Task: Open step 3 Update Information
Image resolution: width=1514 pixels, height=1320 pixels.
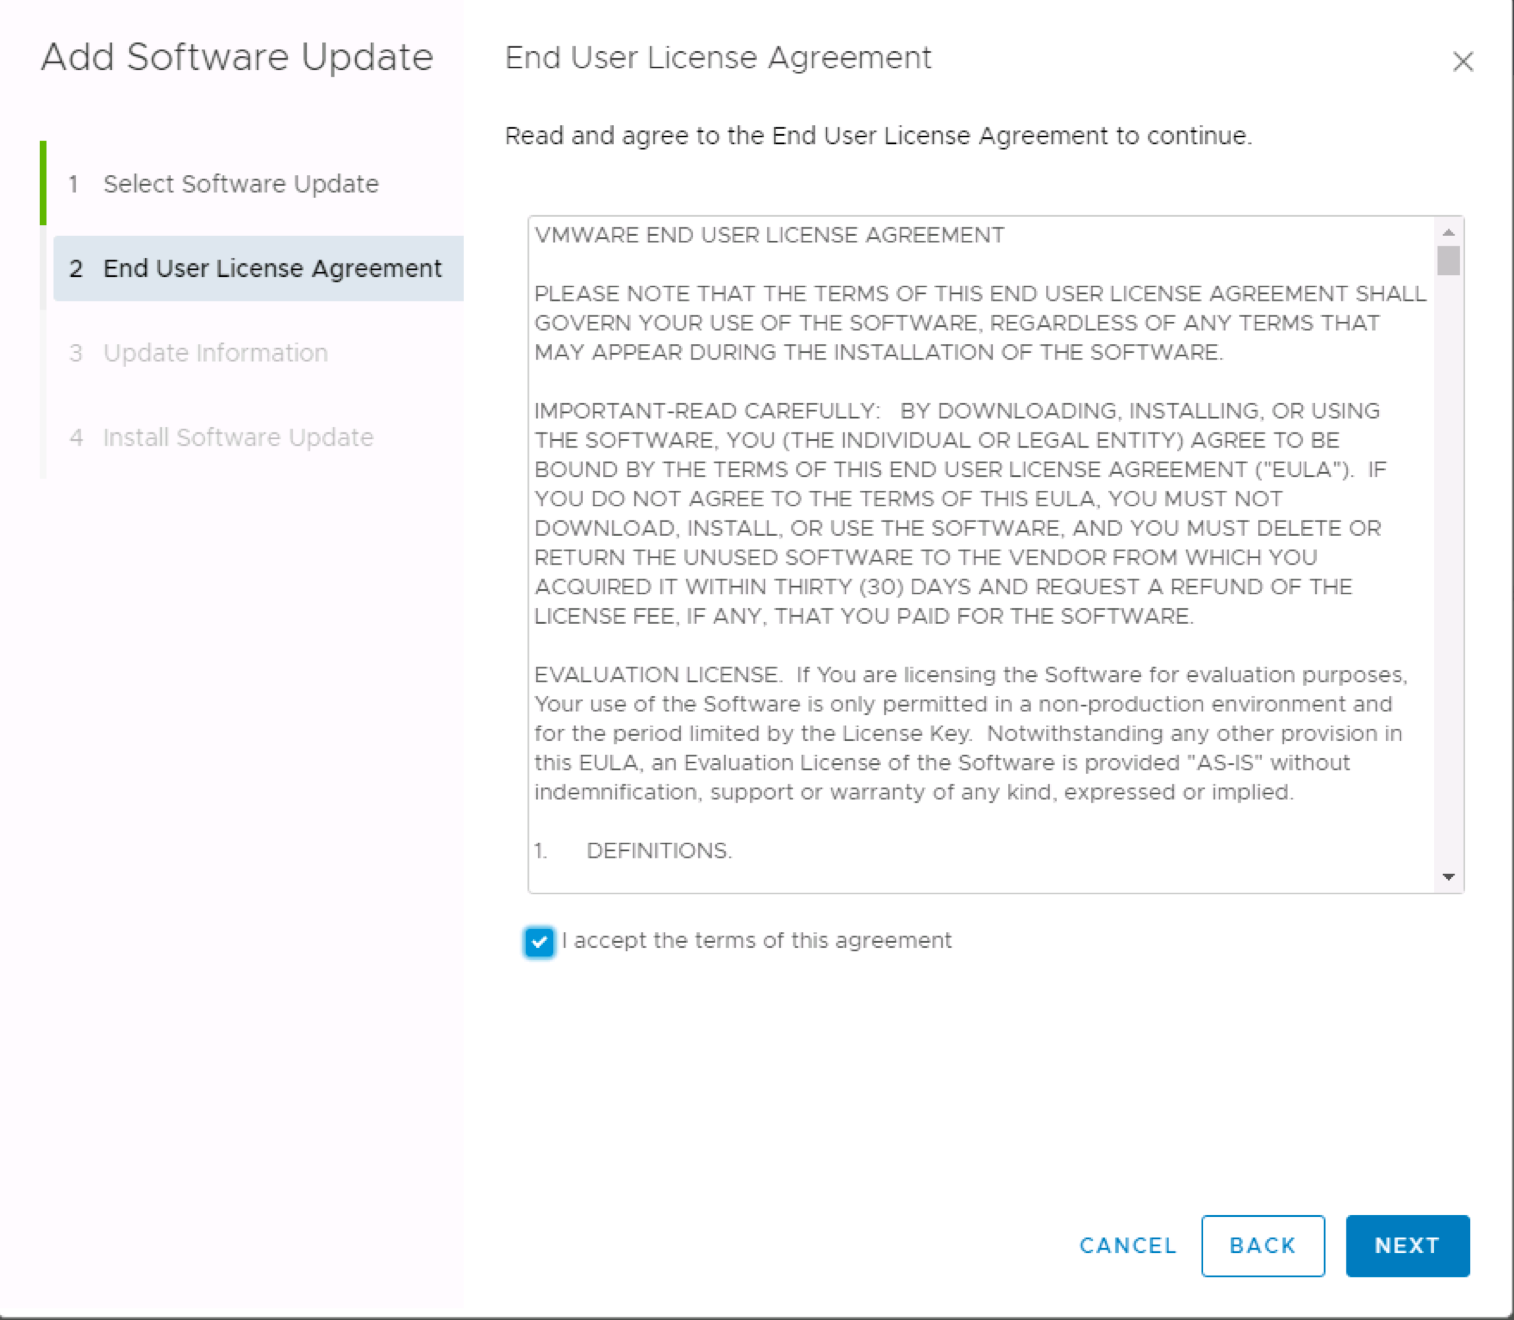Action: (x=215, y=353)
